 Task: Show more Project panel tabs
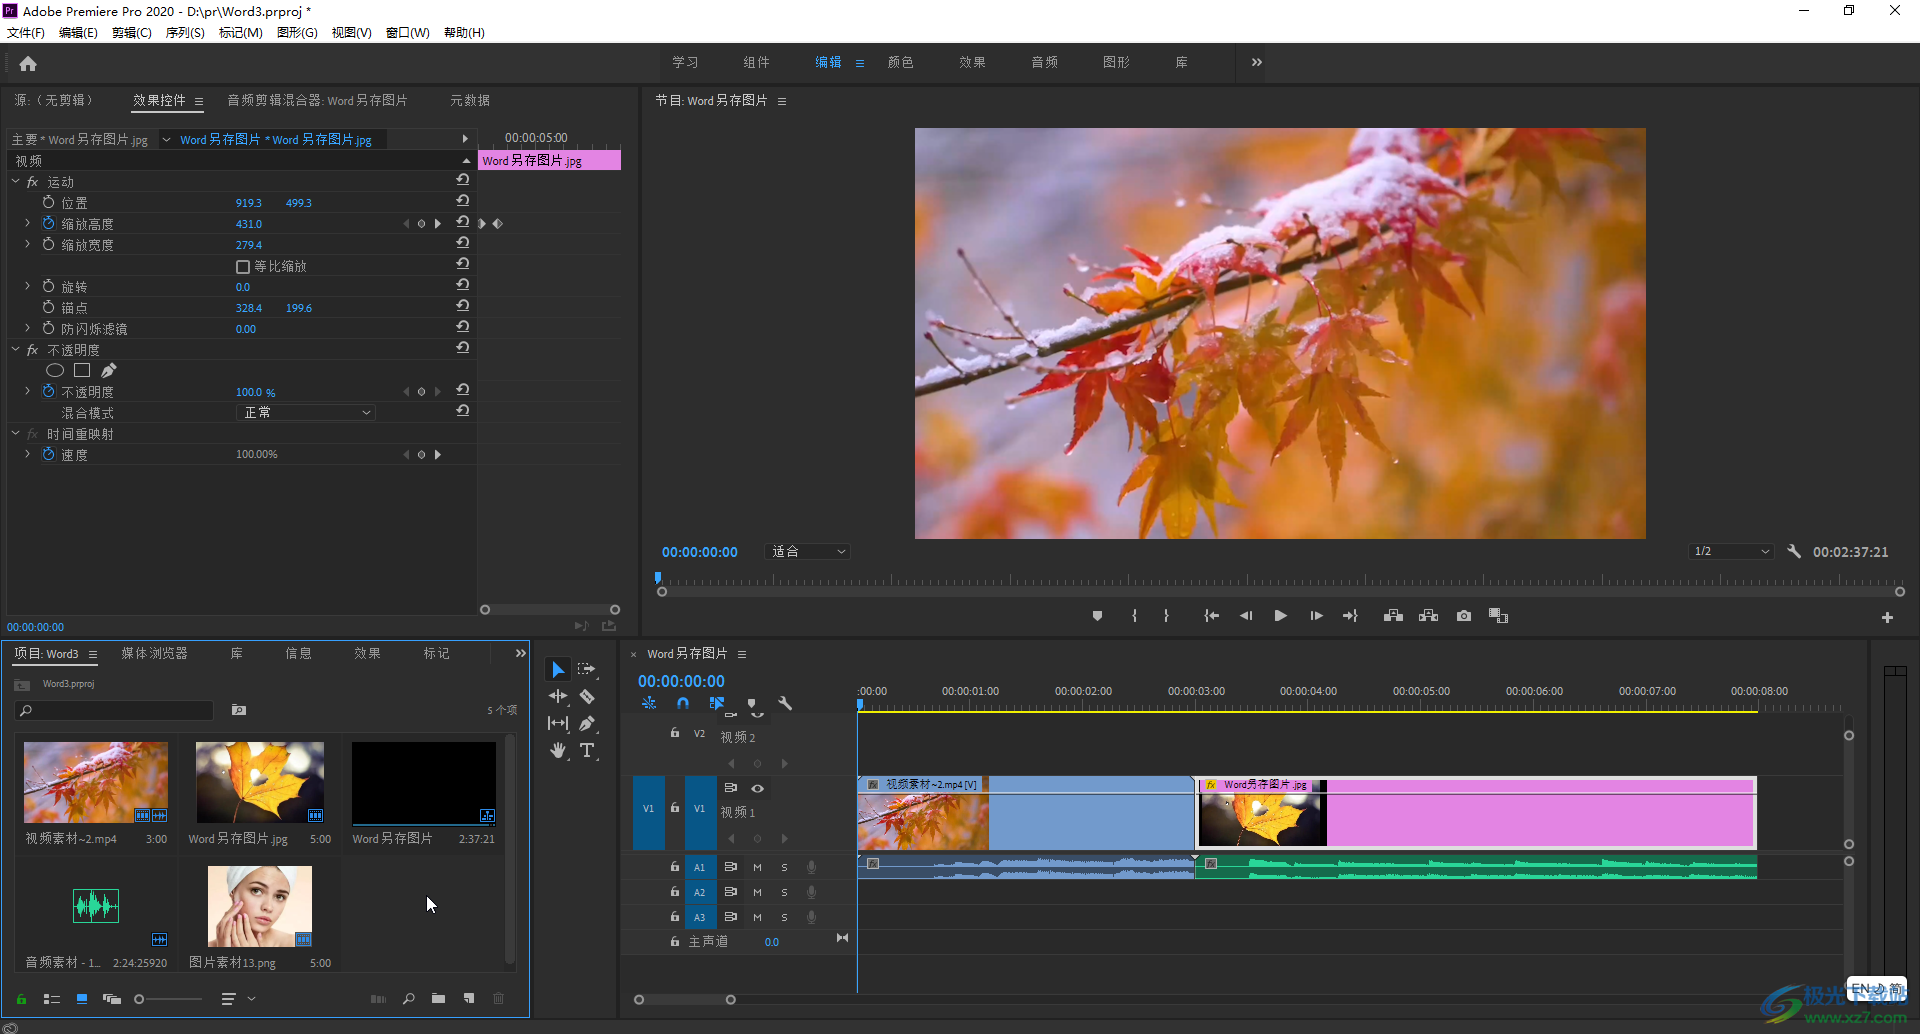pos(520,653)
